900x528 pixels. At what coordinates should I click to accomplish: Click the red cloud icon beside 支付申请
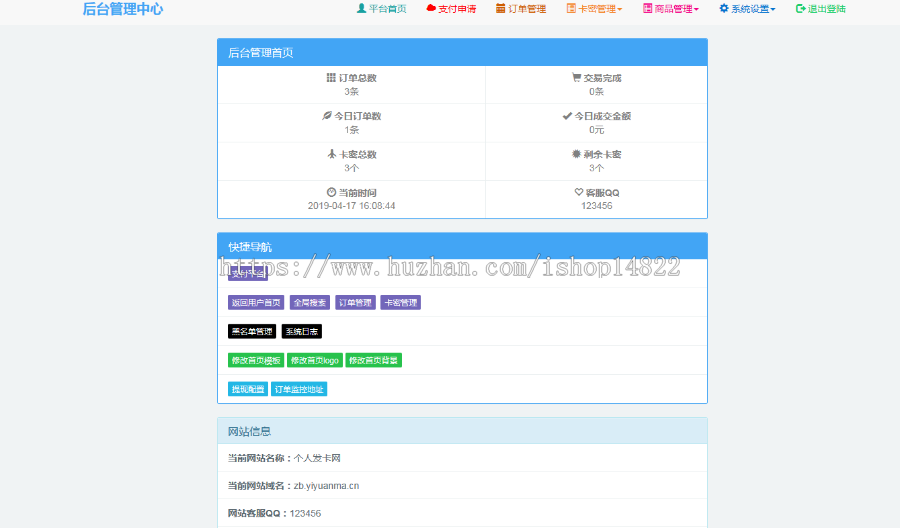pyautogui.click(x=430, y=8)
